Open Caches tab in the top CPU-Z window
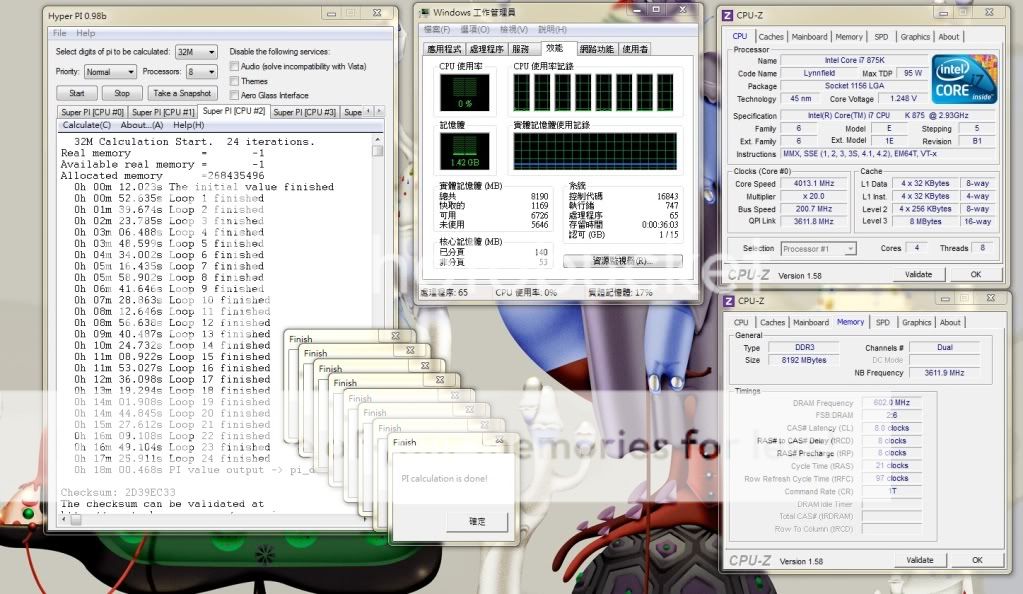1023x594 pixels. tap(771, 37)
